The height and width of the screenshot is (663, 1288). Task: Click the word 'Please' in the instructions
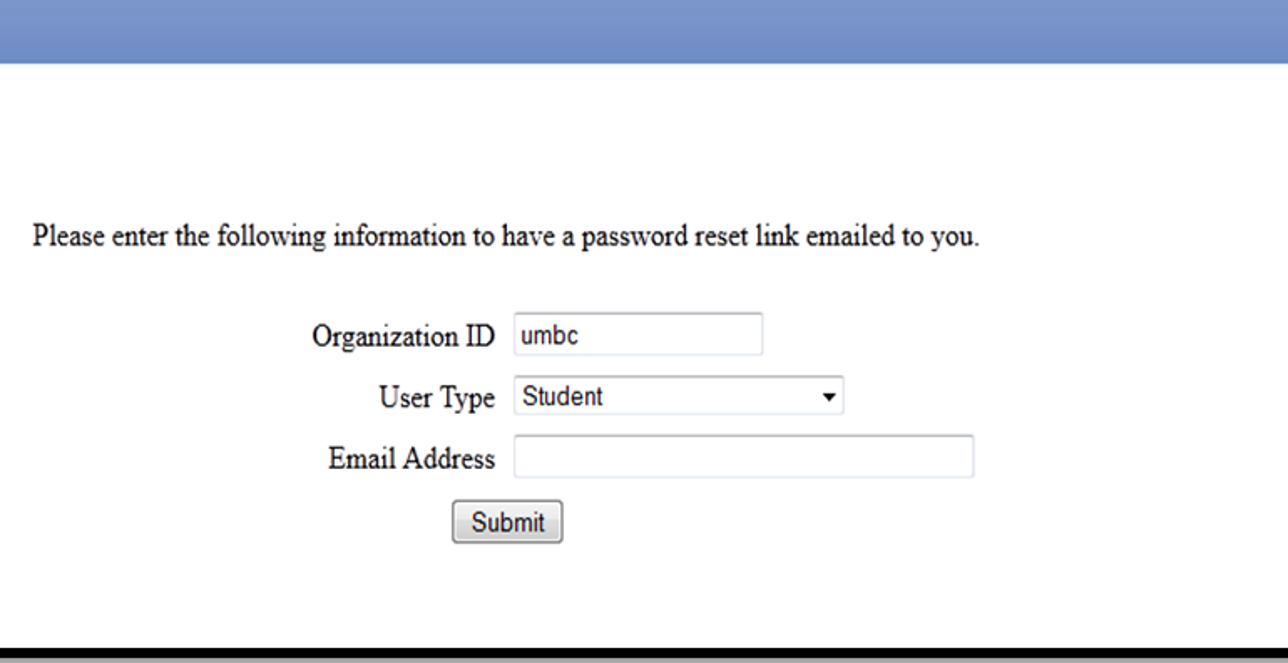[69, 238]
